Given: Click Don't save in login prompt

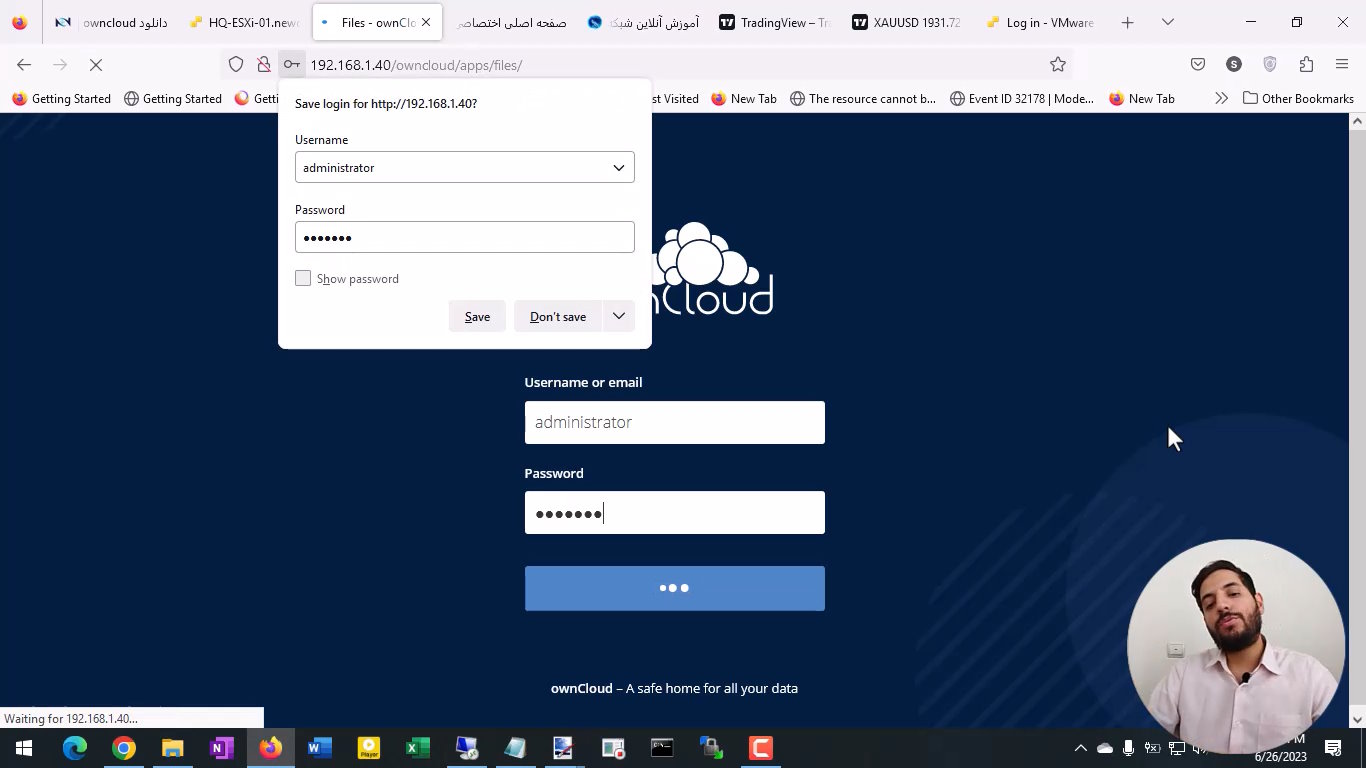Looking at the screenshot, I should click(558, 316).
